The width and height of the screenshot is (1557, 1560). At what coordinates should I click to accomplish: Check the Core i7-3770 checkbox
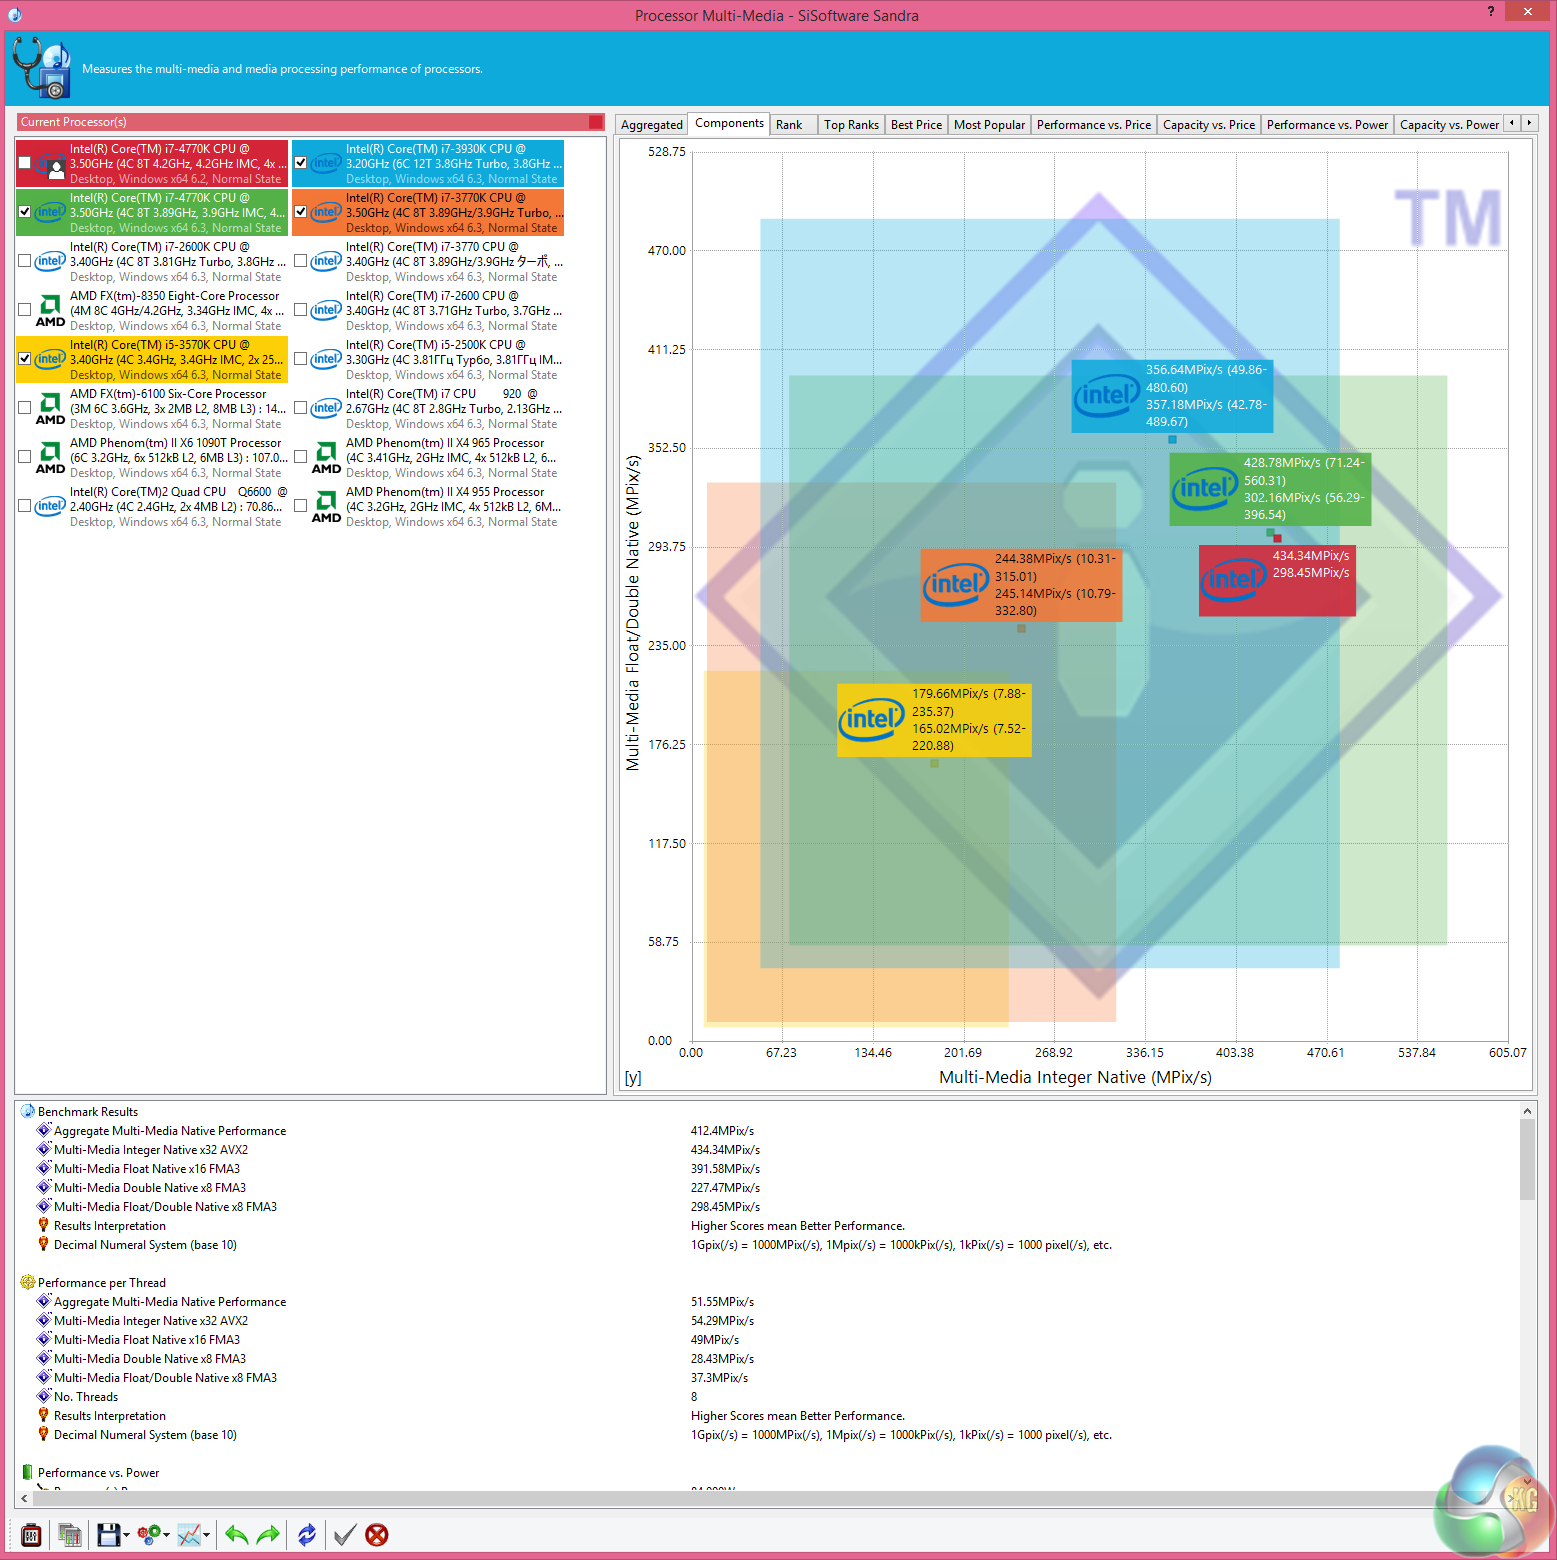point(301,261)
